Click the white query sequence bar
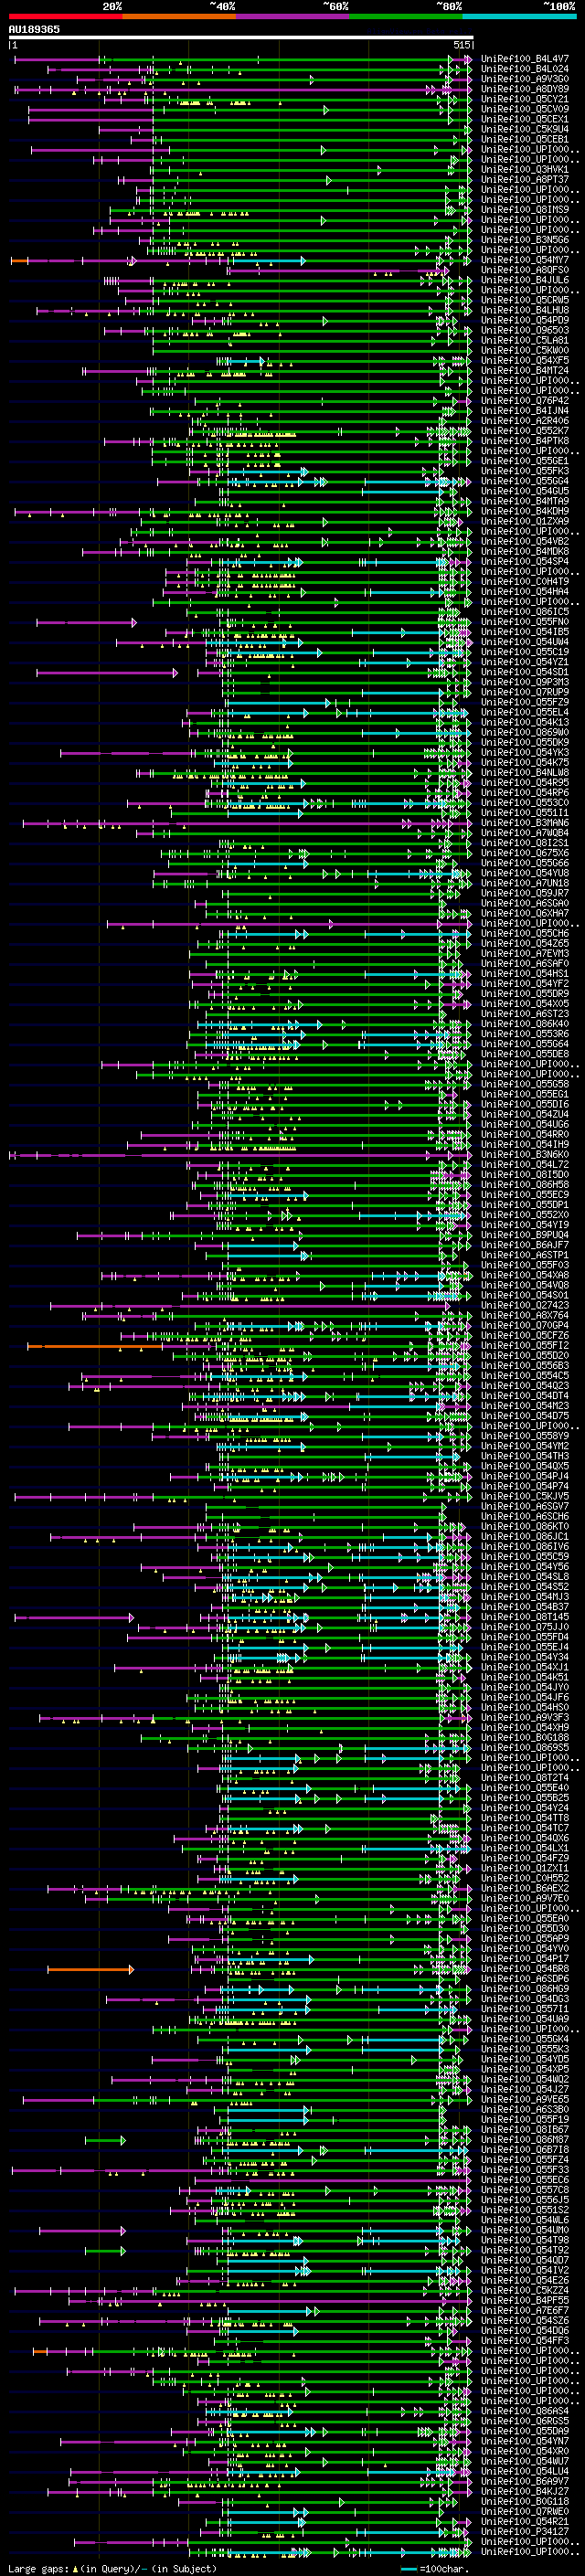Screen dimensions: 585x2576 [241, 38]
